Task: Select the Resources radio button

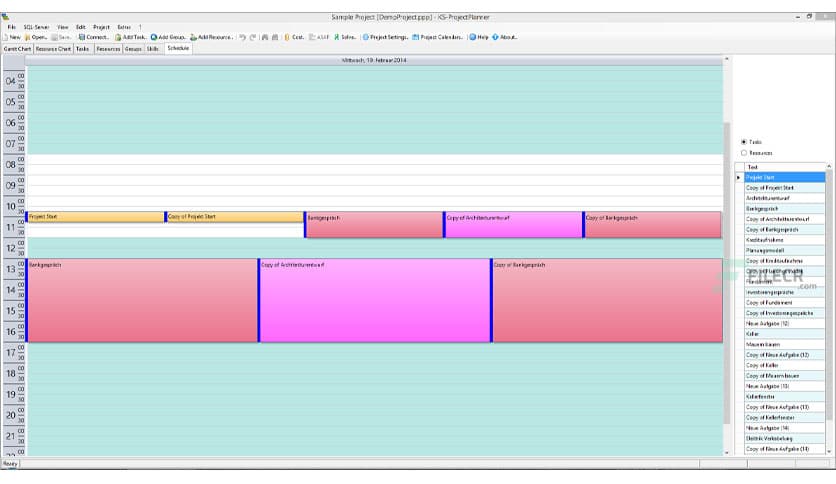Action: click(x=744, y=153)
